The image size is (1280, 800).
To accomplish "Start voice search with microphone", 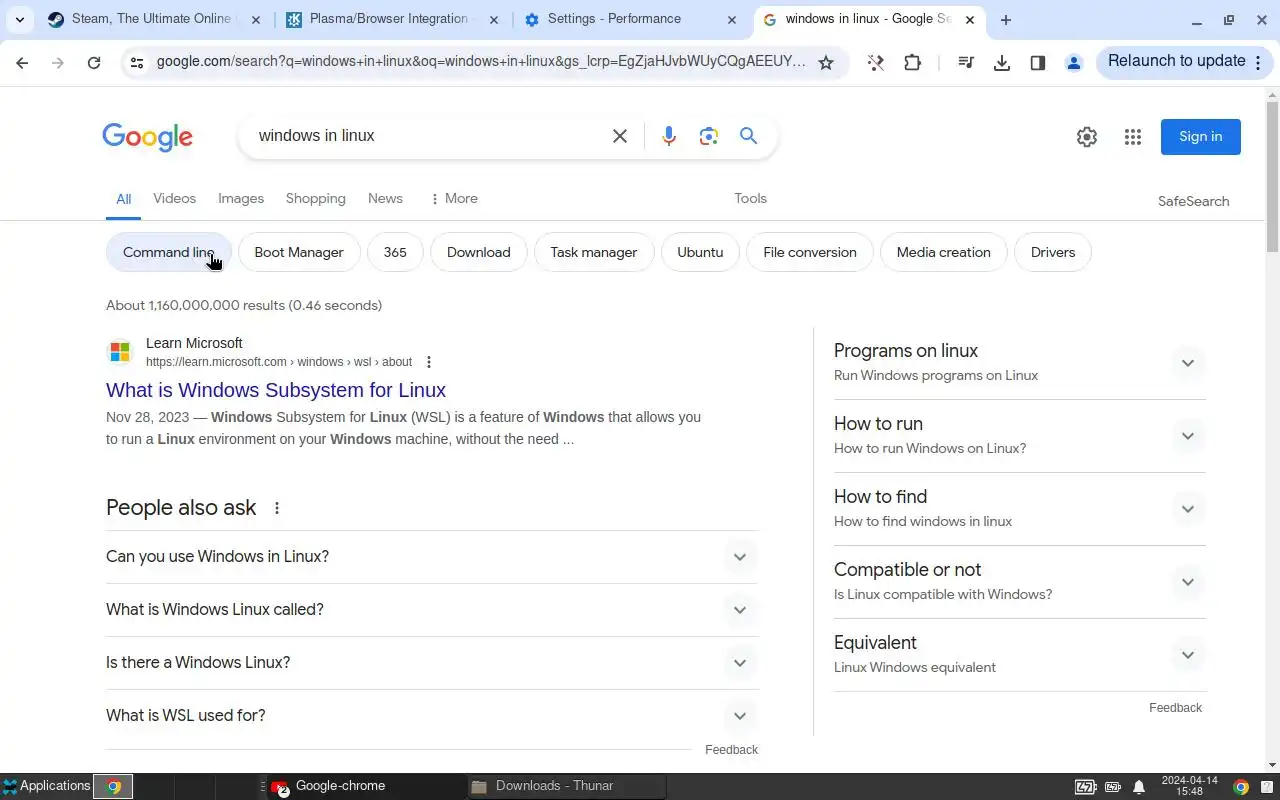I will [x=669, y=136].
